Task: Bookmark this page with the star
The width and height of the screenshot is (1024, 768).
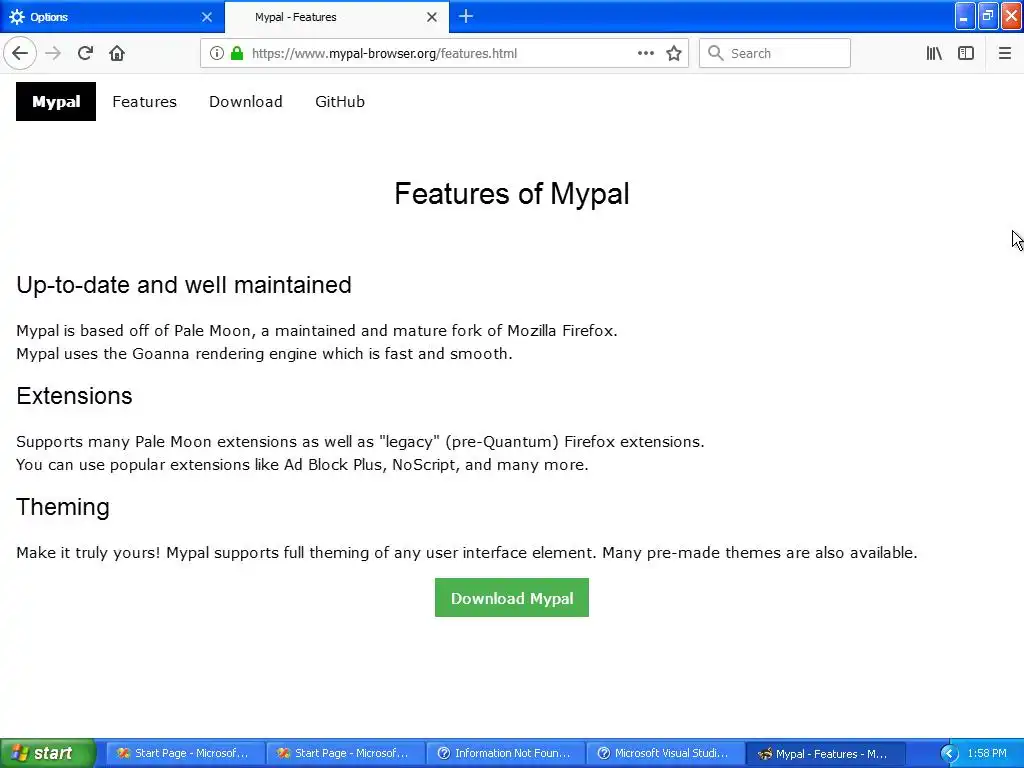Action: [x=674, y=53]
